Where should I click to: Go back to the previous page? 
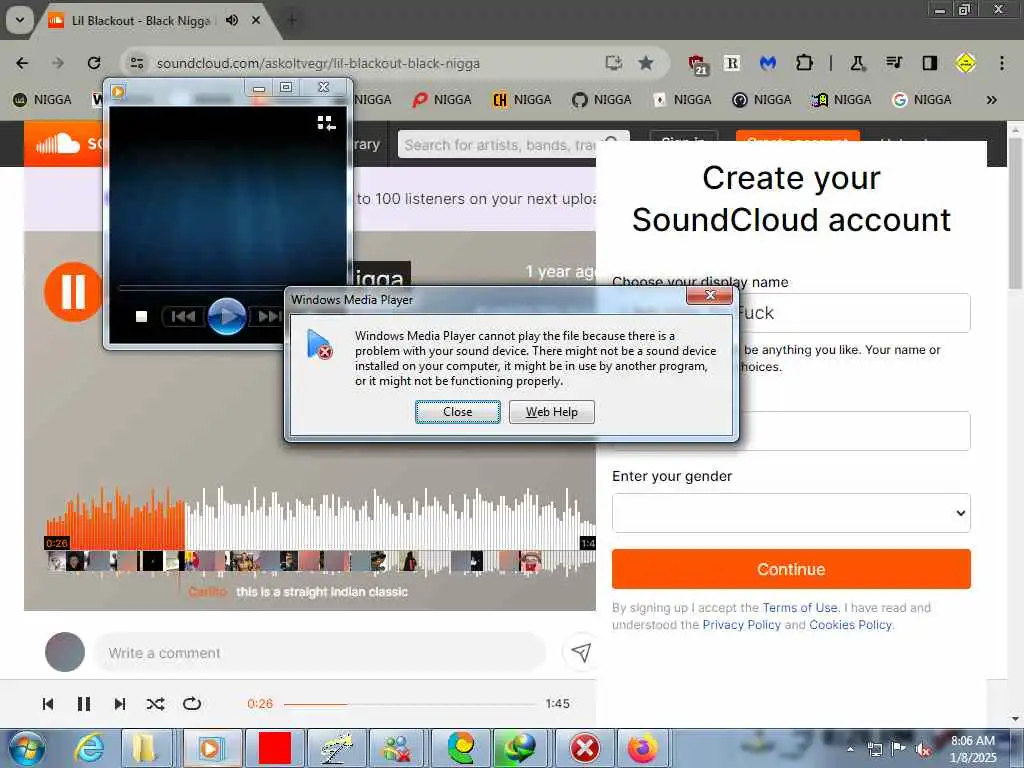click(x=22, y=63)
